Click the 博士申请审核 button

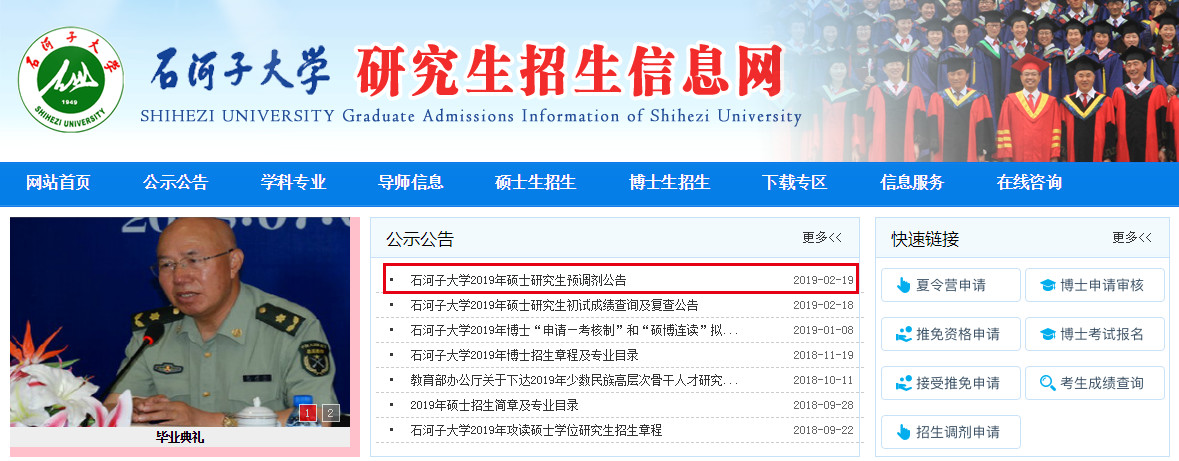[1095, 285]
